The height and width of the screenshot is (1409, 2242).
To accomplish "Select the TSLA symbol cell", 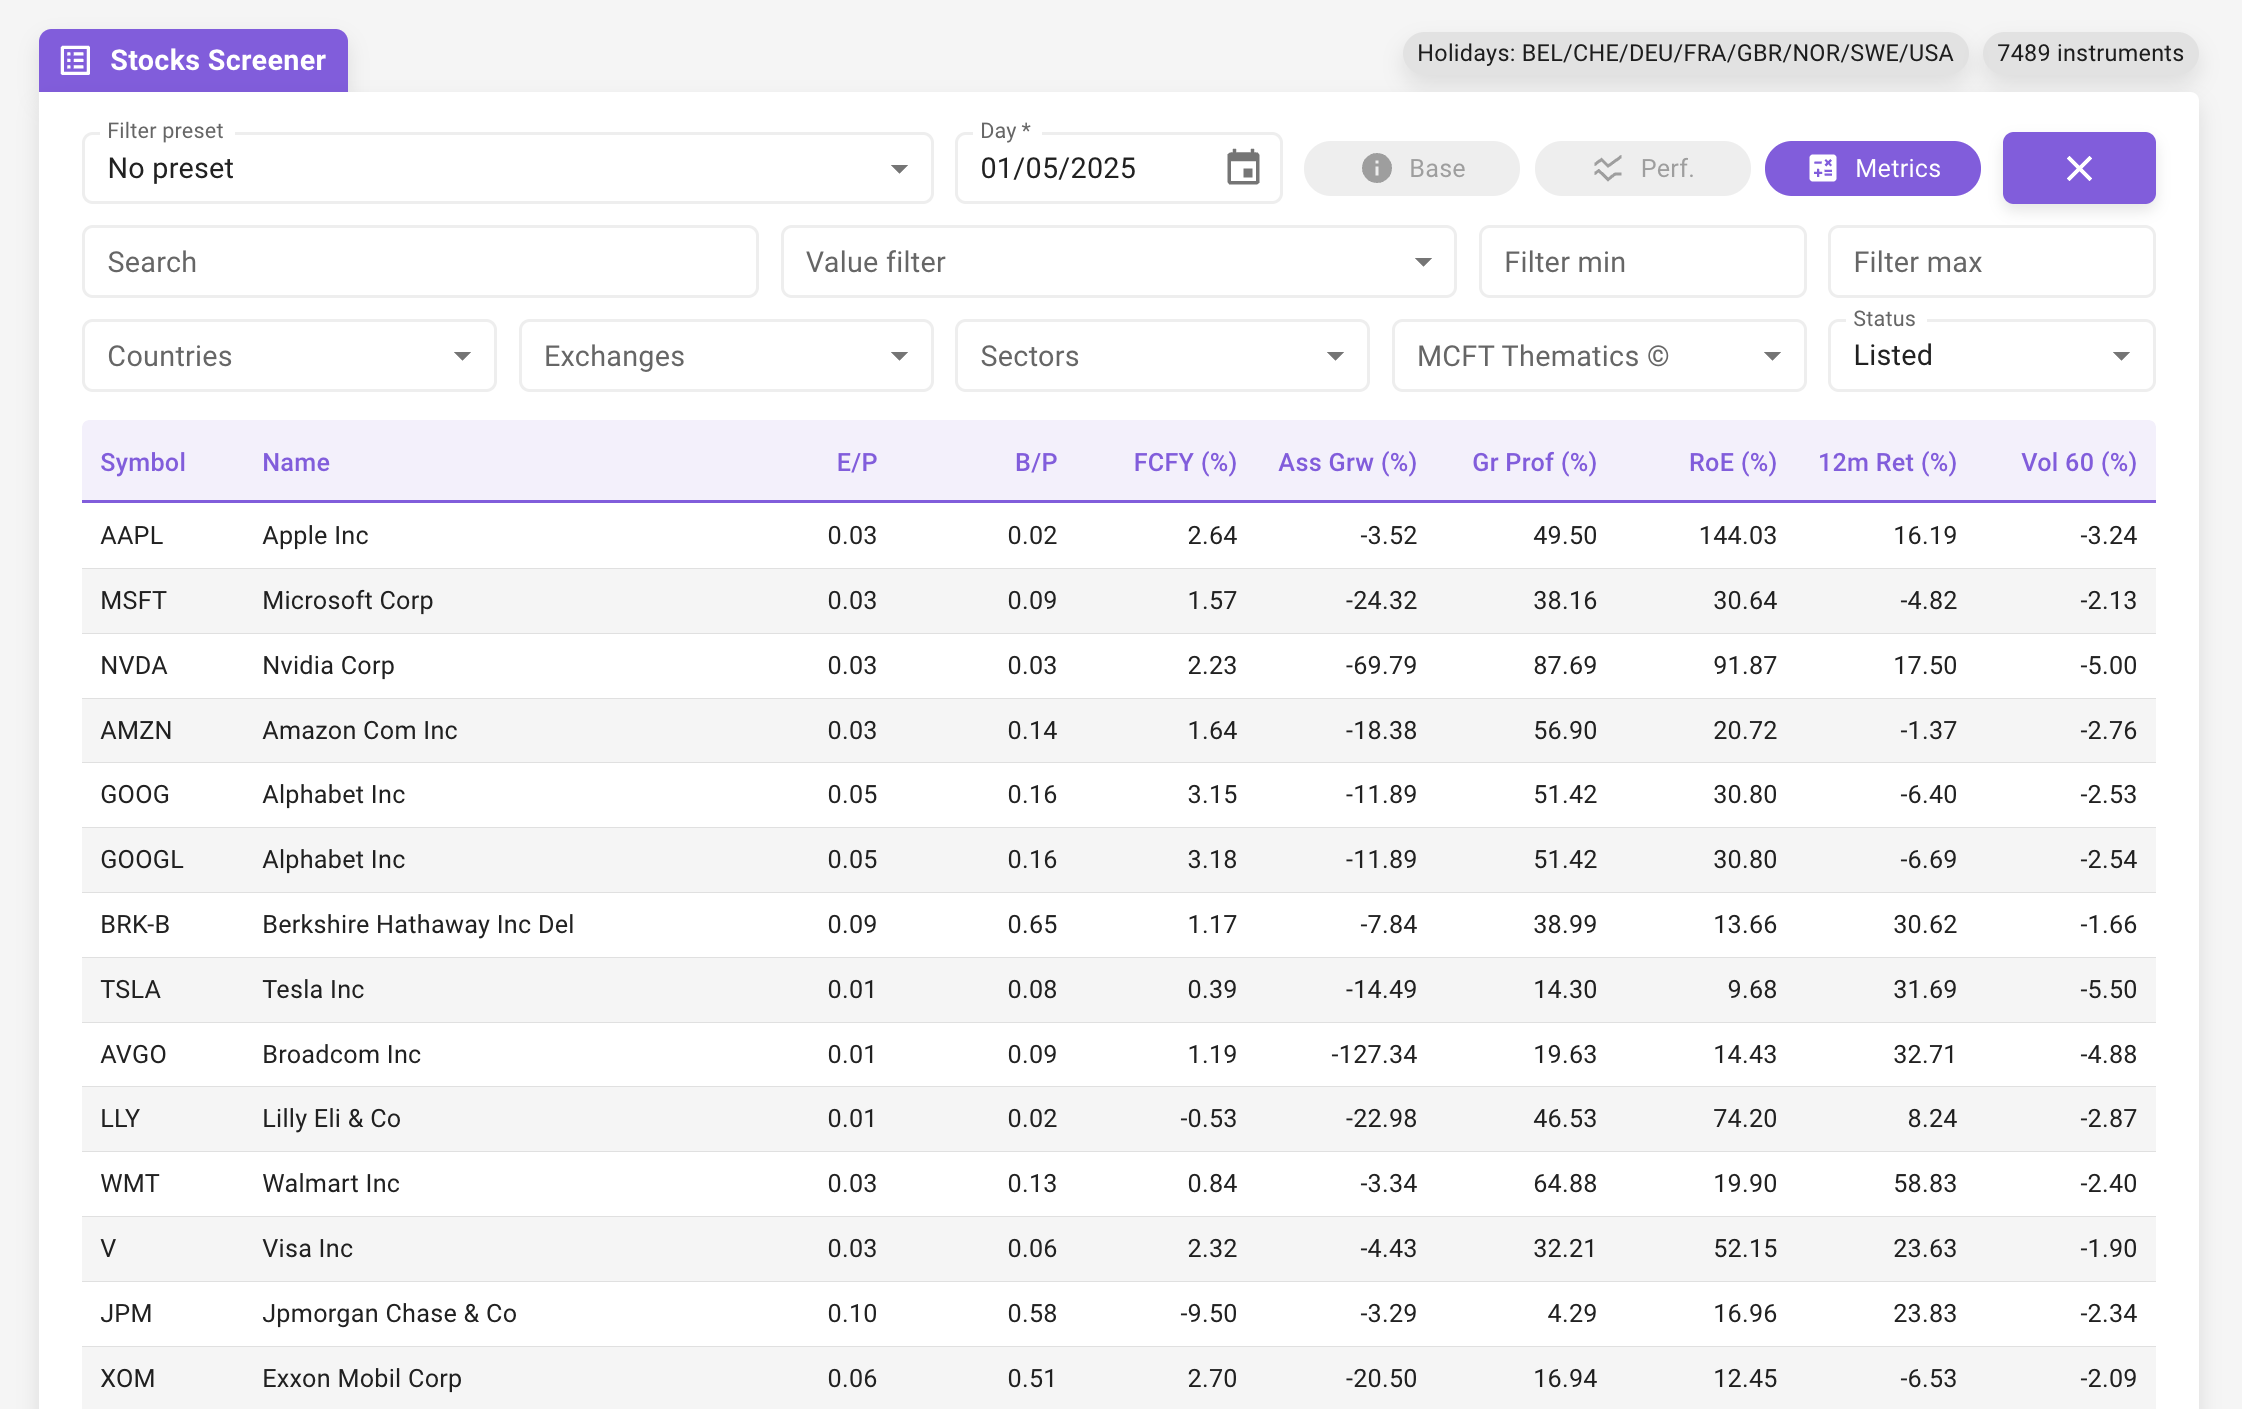I will point(130,989).
